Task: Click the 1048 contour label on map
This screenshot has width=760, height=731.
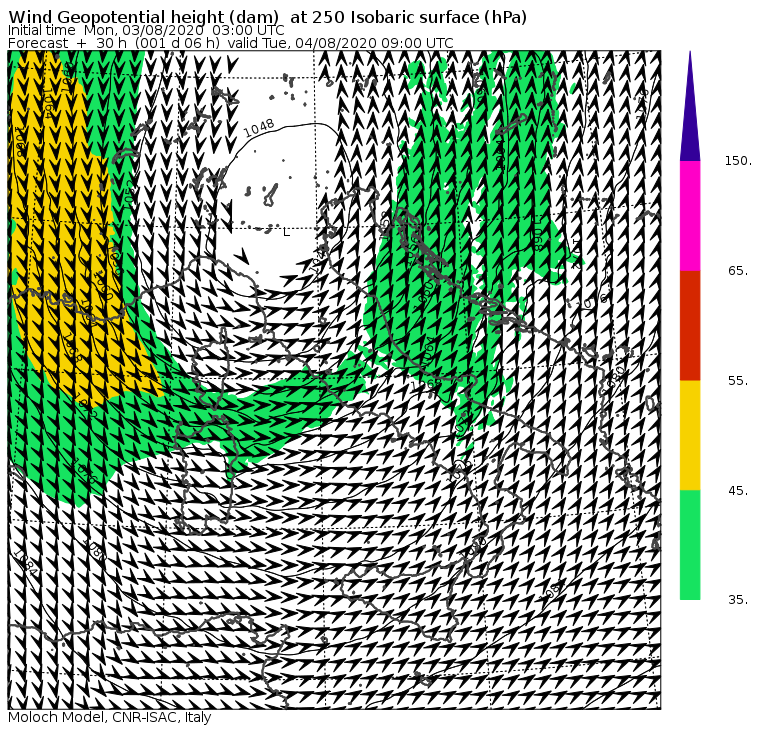Action: (259, 128)
